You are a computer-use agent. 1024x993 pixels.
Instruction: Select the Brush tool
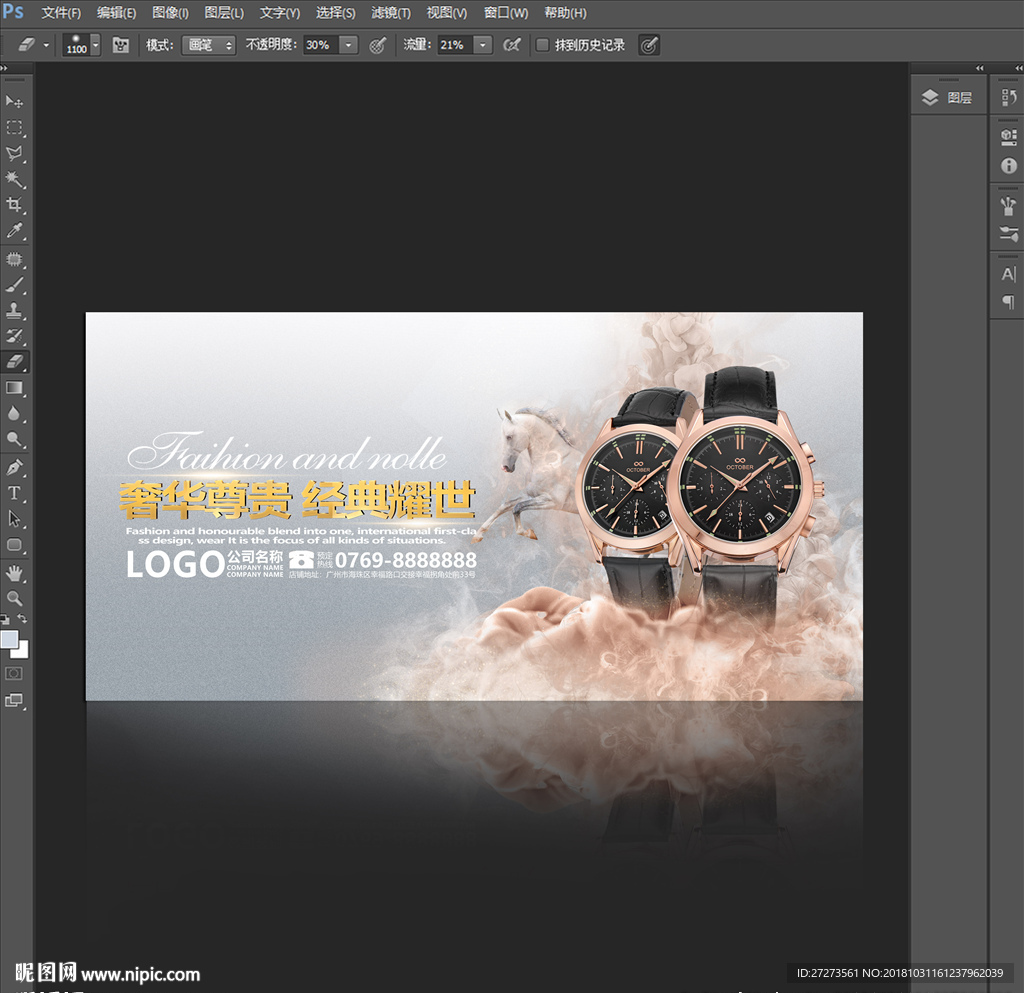pyautogui.click(x=14, y=285)
